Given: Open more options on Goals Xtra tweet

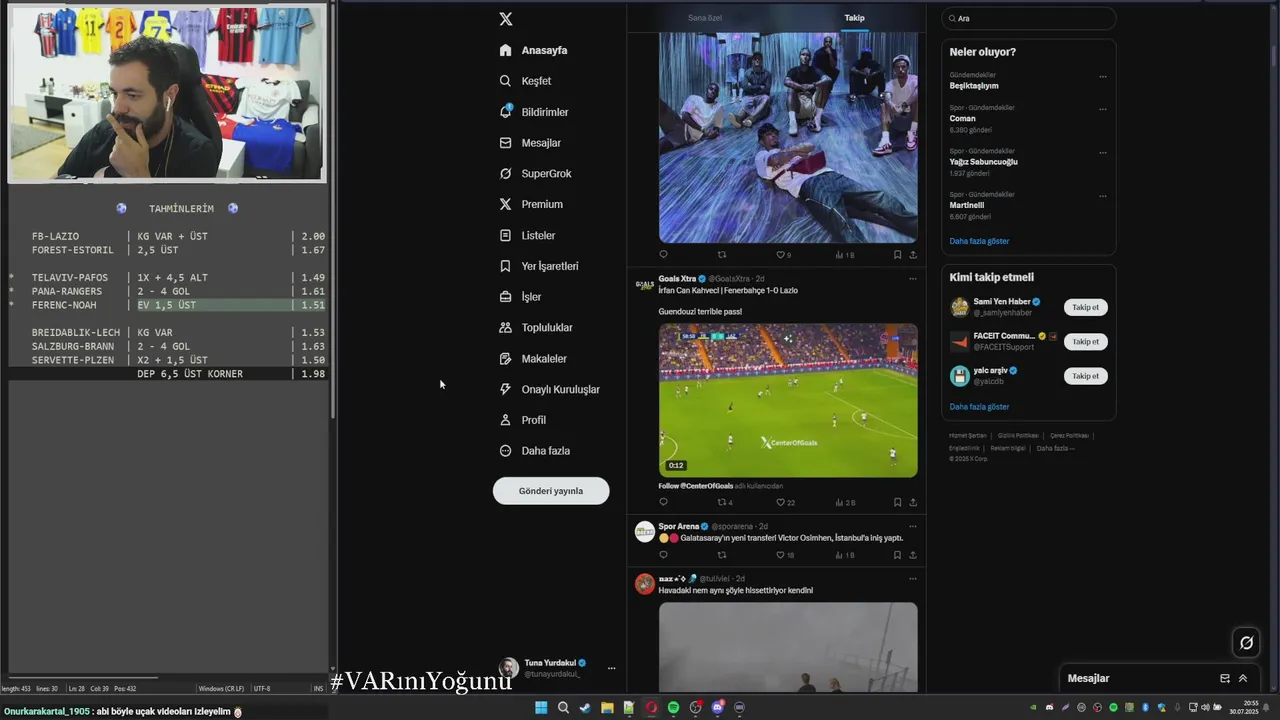Looking at the screenshot, I should click(x=912, y=279).
